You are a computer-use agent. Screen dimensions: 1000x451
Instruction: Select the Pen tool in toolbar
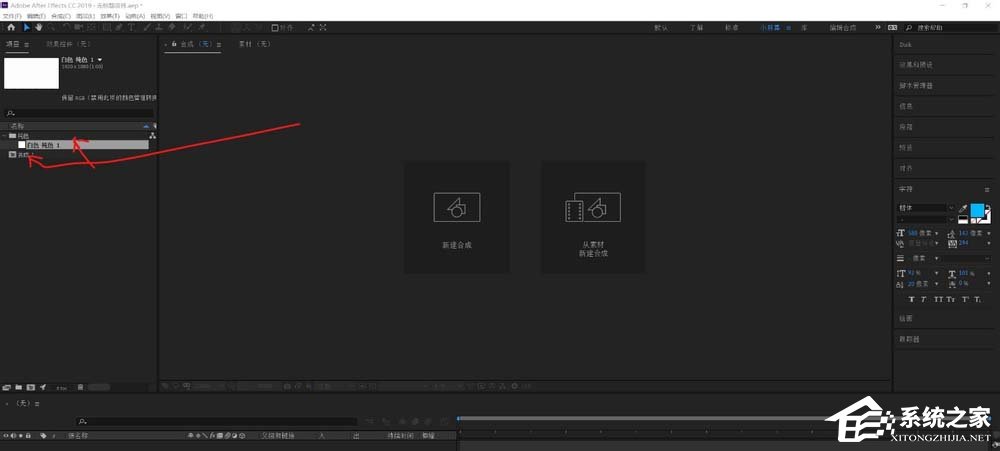(119, 27)
